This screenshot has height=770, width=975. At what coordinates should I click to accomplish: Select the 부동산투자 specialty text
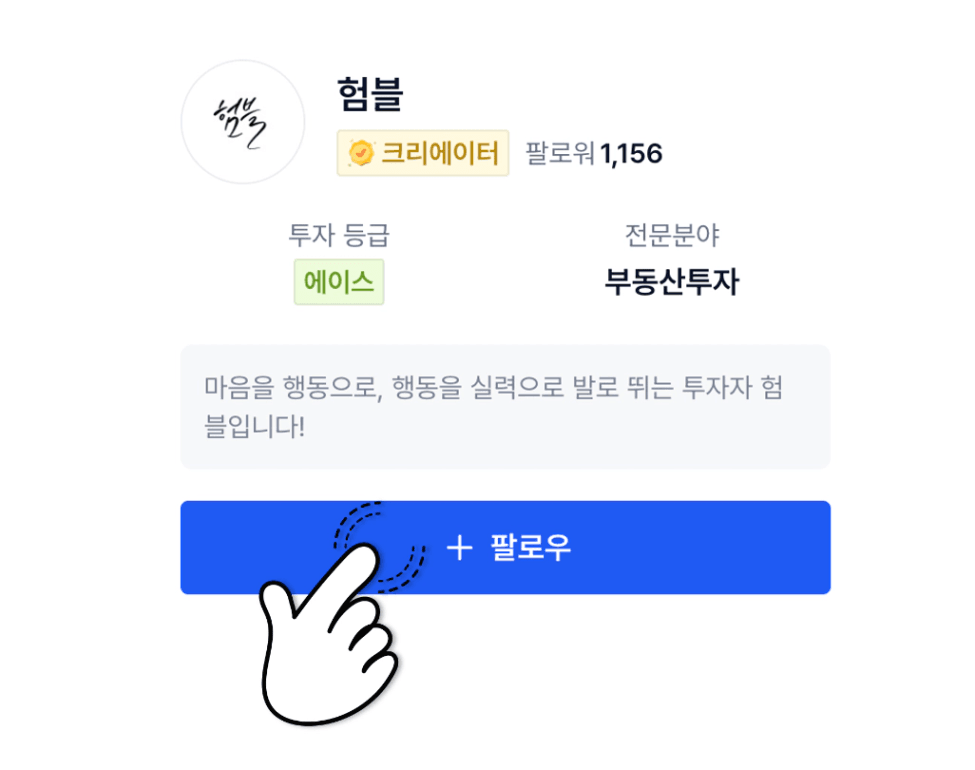pyautogui.click(x=671, y=282)
